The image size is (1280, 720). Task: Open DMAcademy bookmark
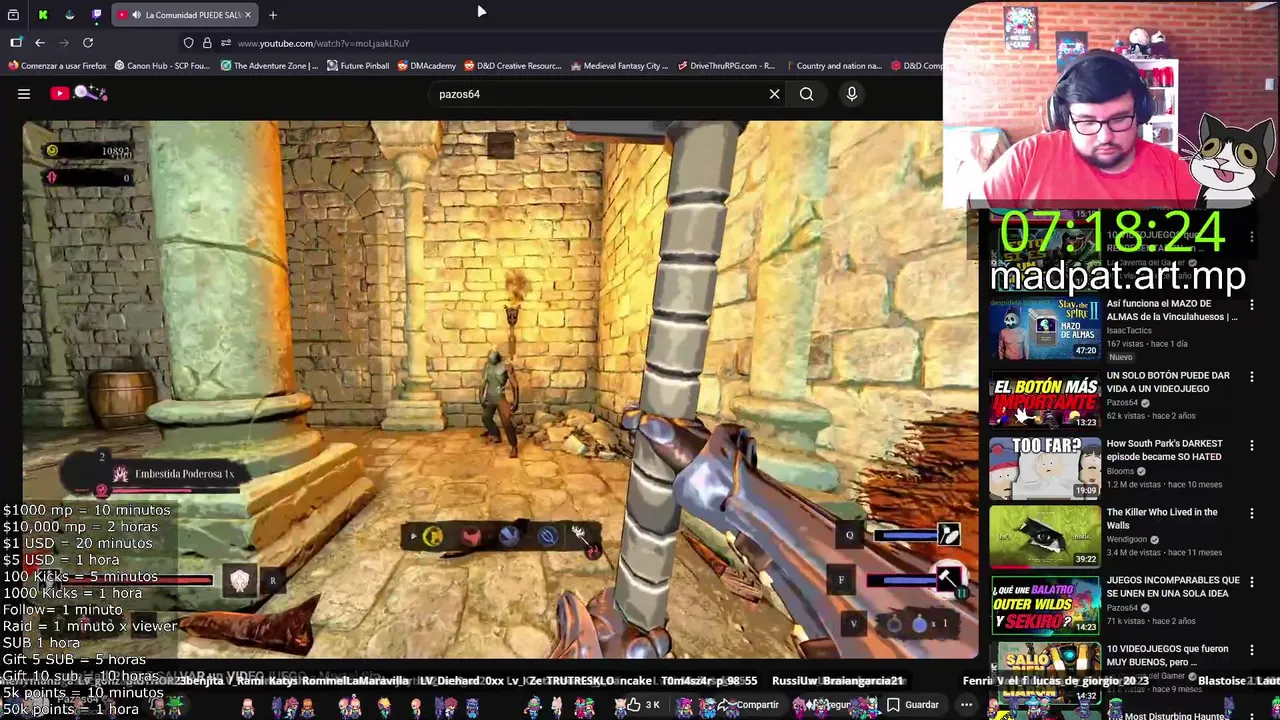[x=426, y=66]
